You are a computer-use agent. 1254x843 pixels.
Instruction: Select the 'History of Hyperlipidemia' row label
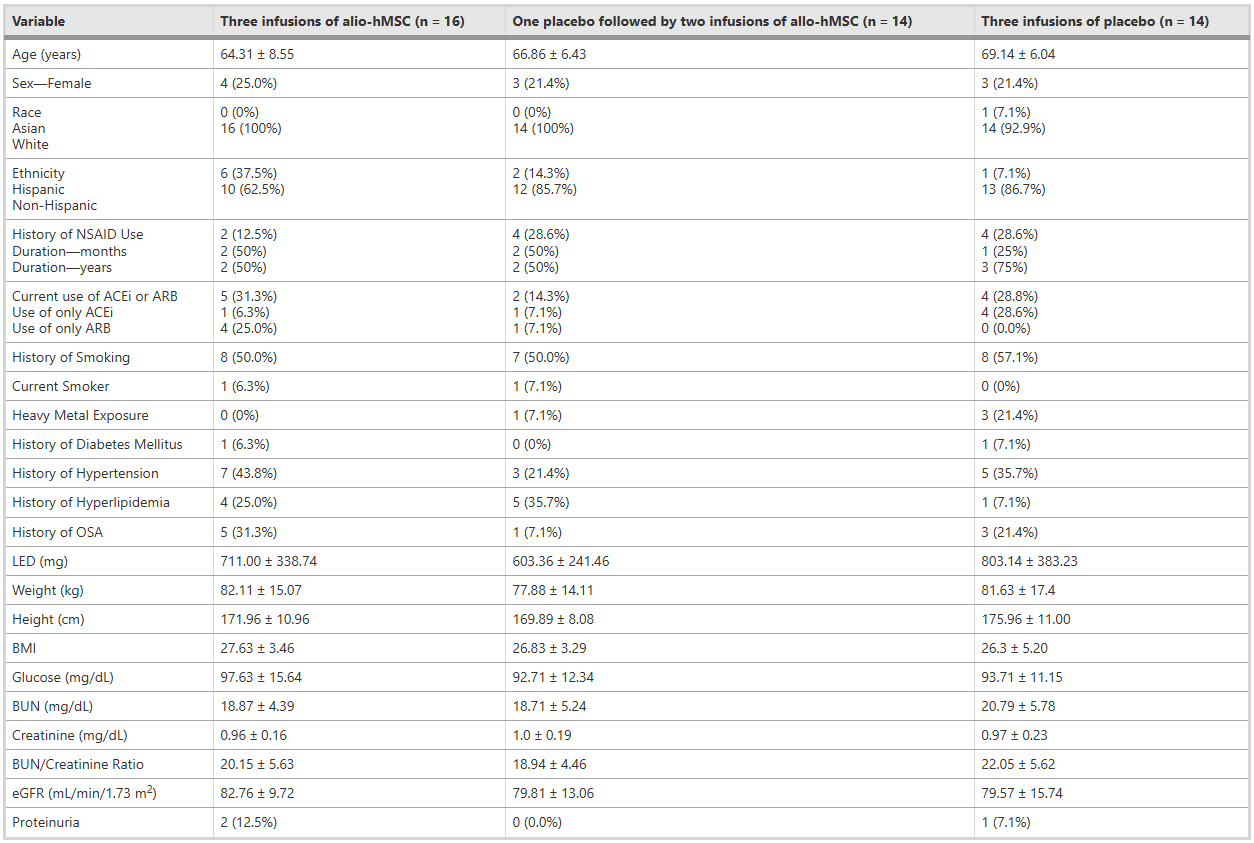pos(91,502)
